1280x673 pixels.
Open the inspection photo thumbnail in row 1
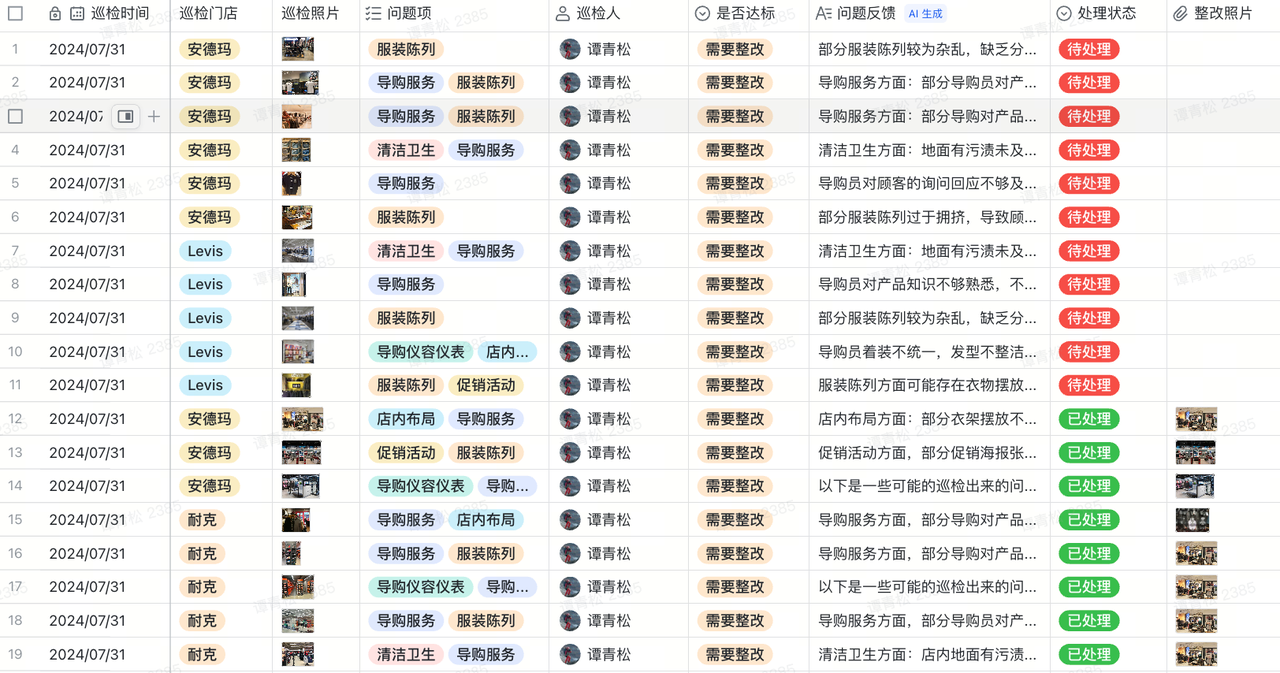click(297, 49)
